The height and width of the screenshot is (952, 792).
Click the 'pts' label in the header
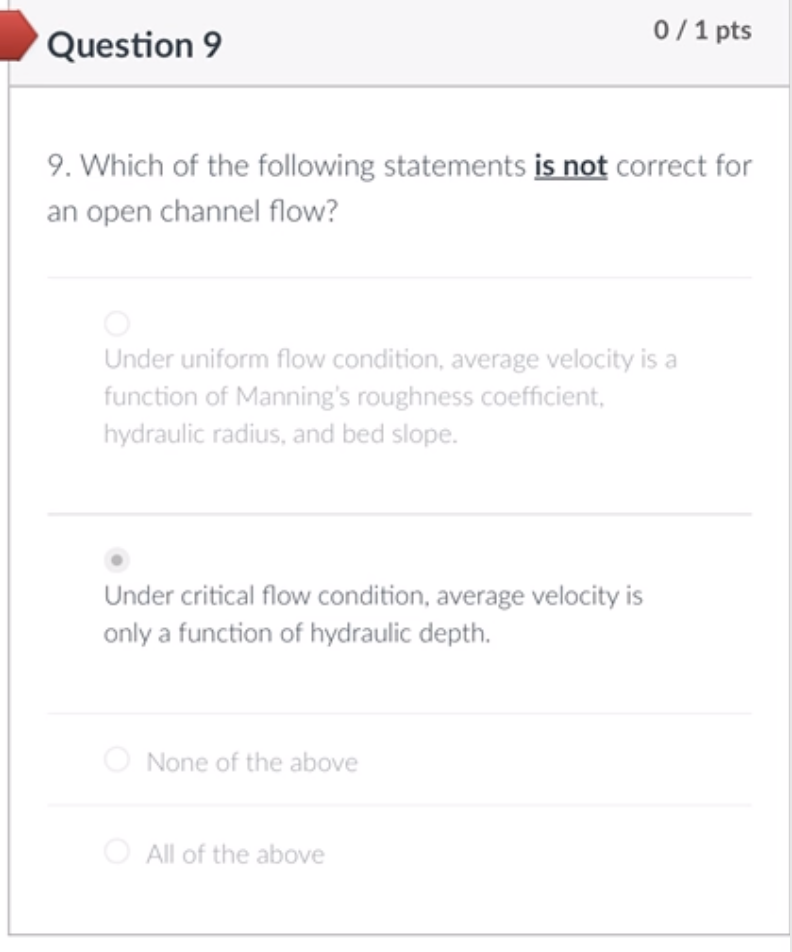pos(733,31)
